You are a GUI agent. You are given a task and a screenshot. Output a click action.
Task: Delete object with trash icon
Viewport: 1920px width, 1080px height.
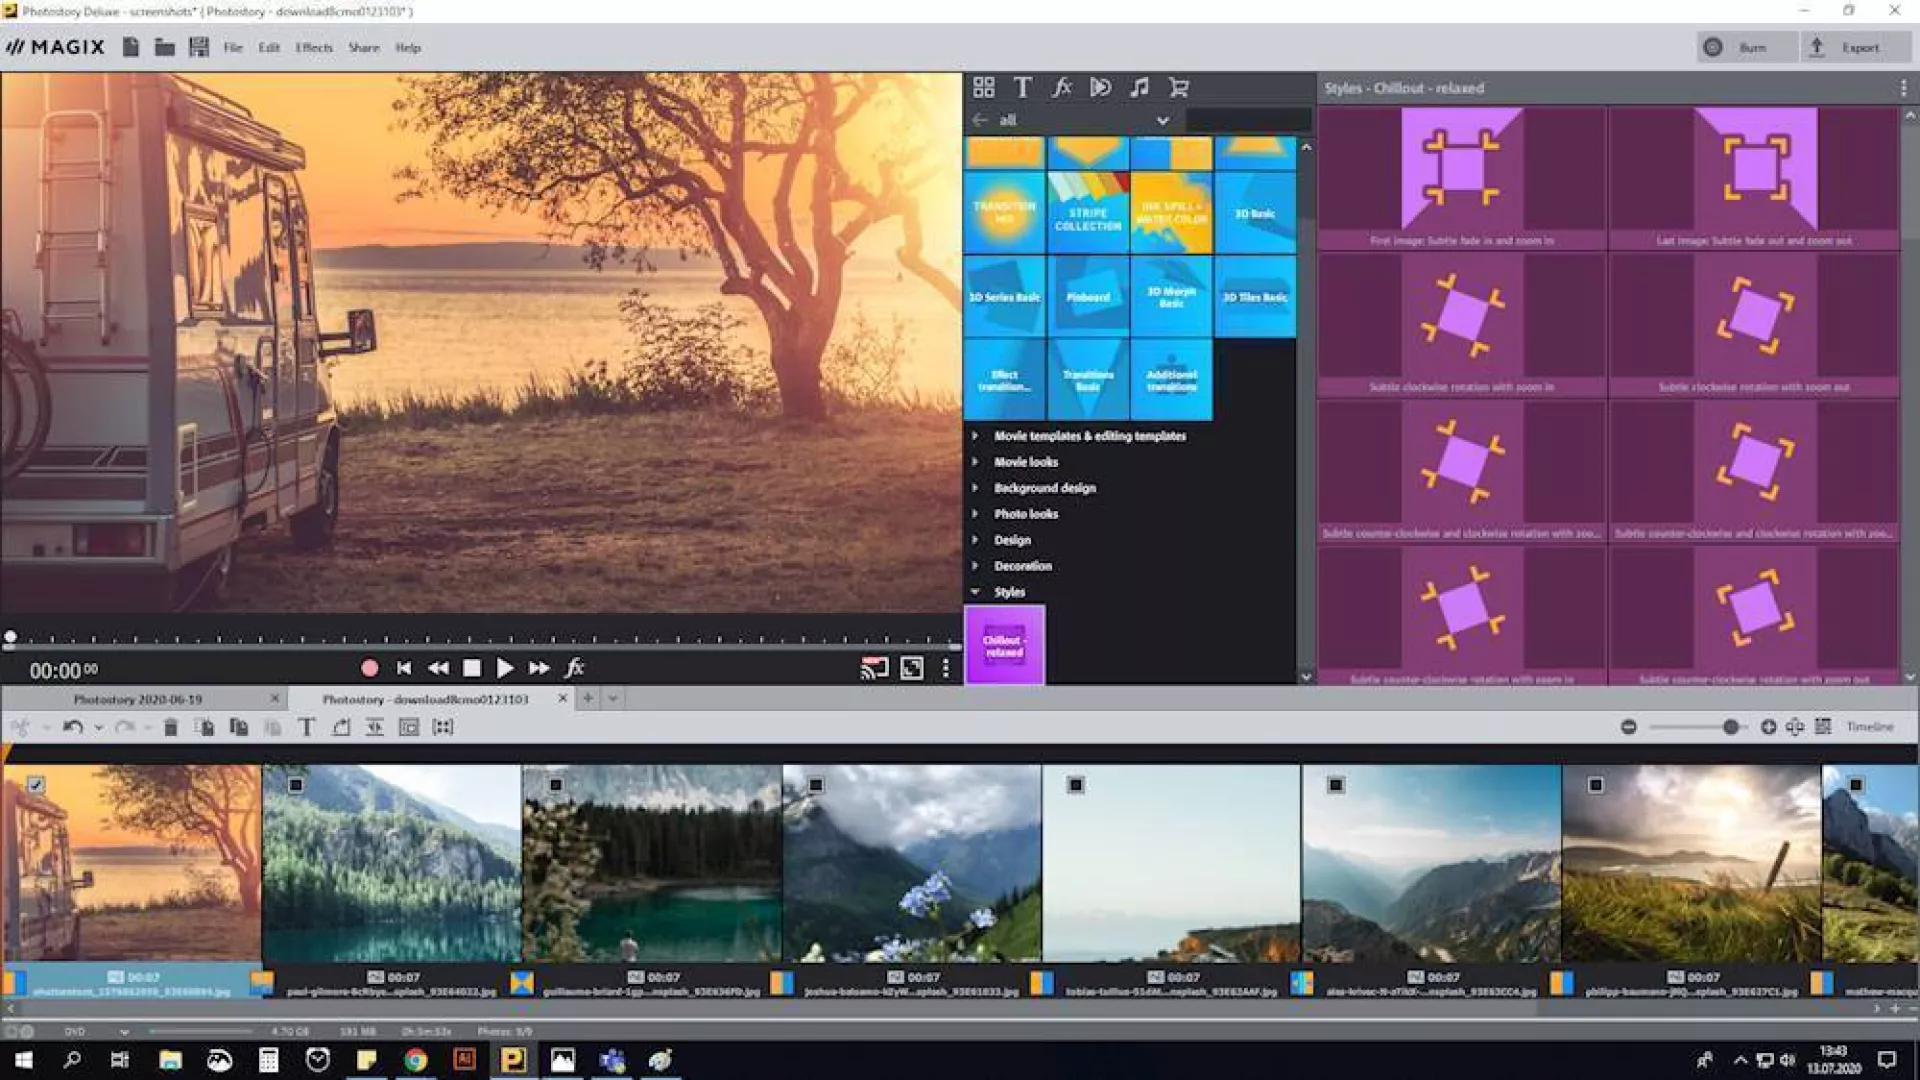click(x=170, y=728)
